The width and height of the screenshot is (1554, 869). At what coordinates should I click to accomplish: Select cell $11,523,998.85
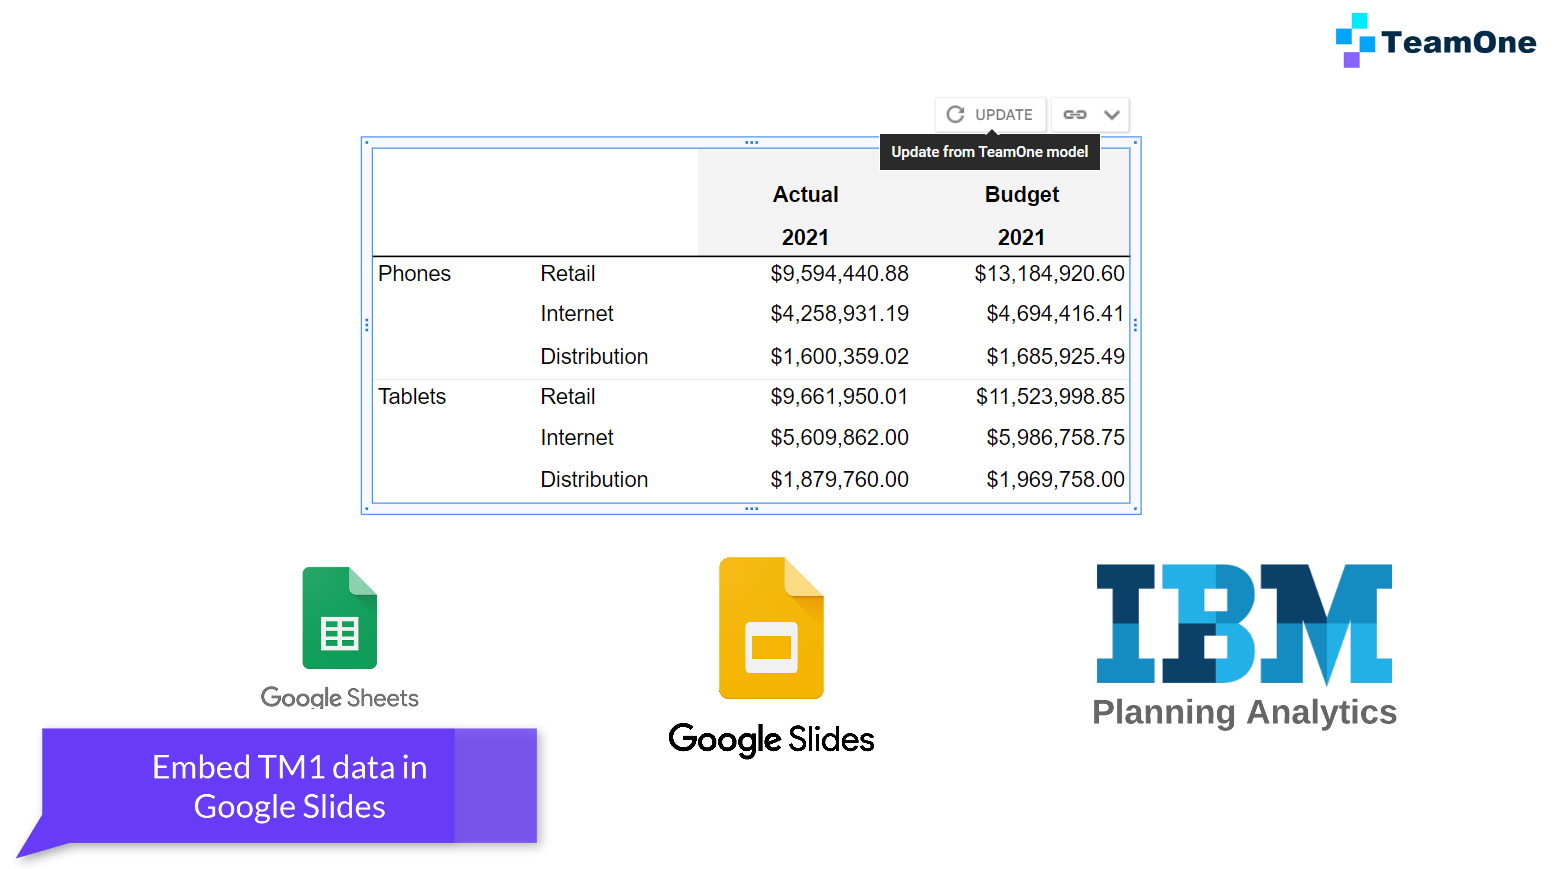(1050, 396)
